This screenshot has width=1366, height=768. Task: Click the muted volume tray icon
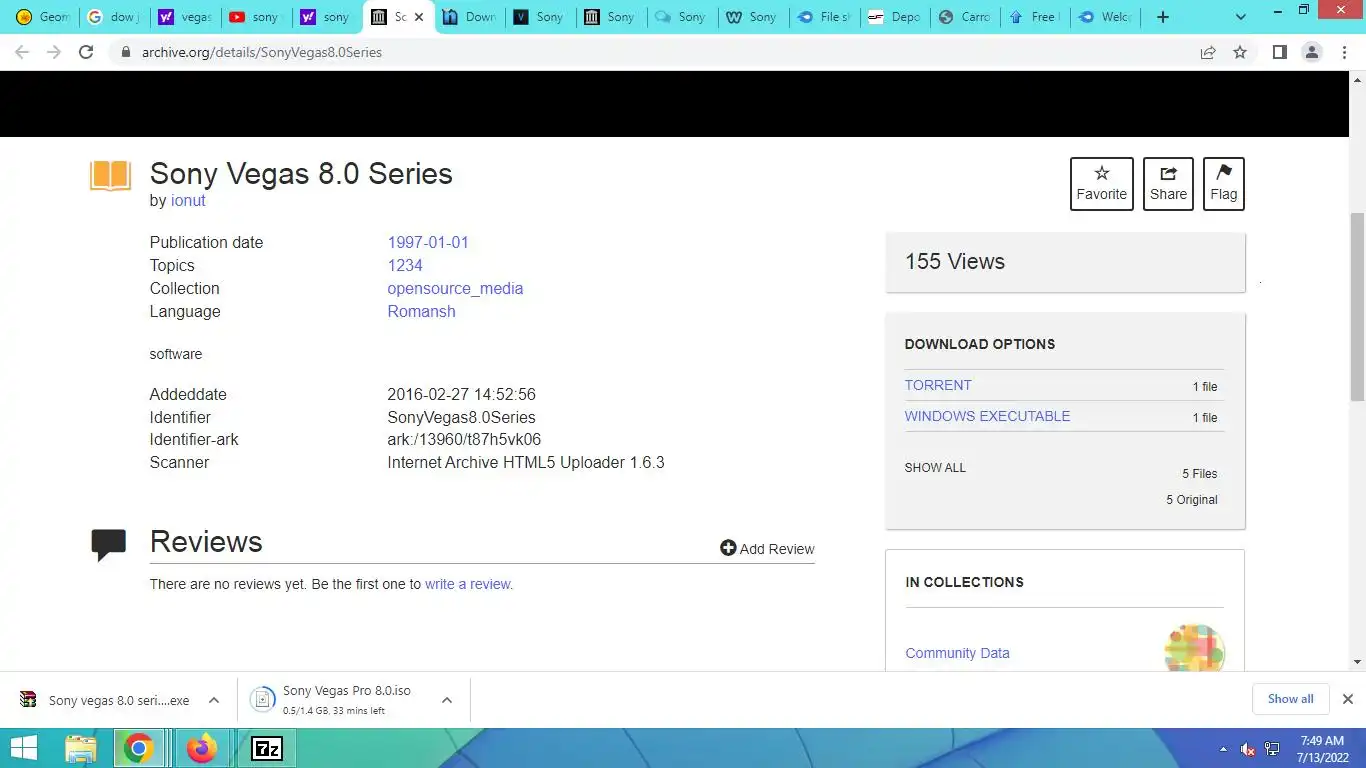tap(1248, 749)
